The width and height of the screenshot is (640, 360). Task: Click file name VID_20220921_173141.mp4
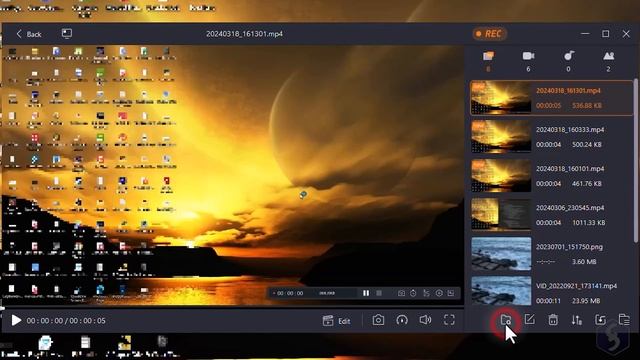576,286
